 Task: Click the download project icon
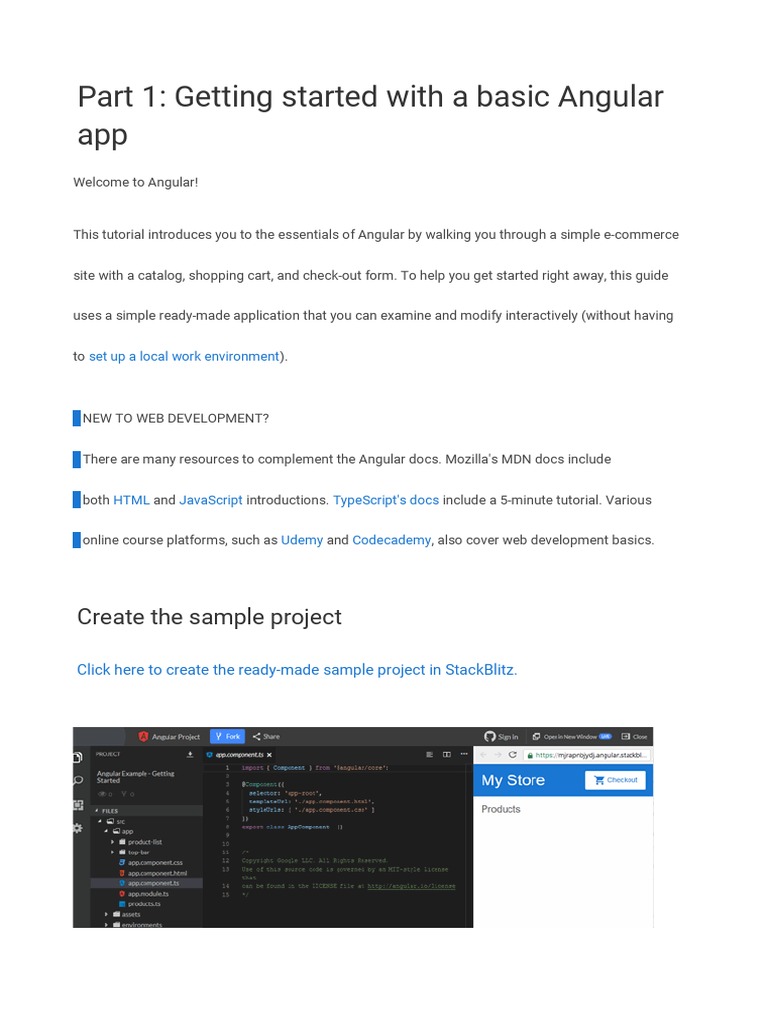point(190,754)
